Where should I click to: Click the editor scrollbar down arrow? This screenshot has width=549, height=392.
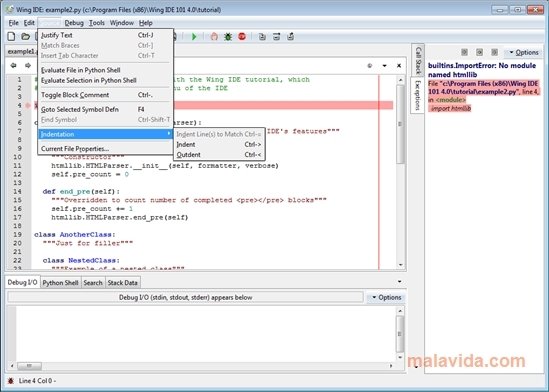401,265
